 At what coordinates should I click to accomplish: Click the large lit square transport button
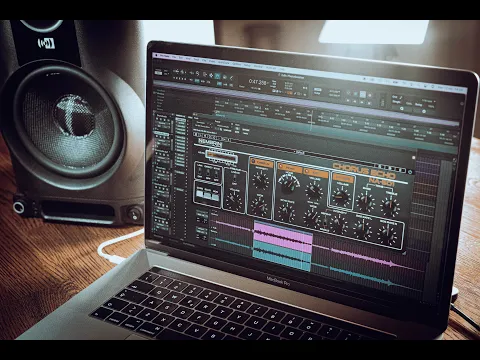pyautogui.click(x=363, y=95)
